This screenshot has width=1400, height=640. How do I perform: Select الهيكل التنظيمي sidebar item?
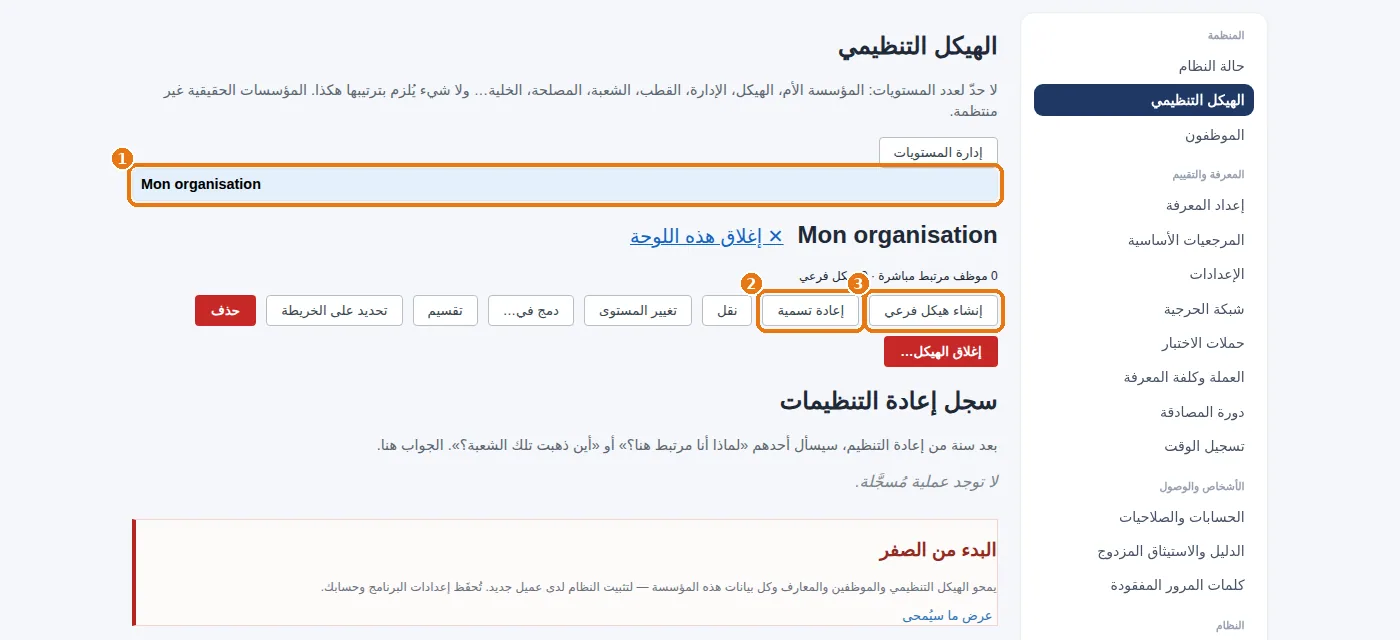pos(1143,100)
